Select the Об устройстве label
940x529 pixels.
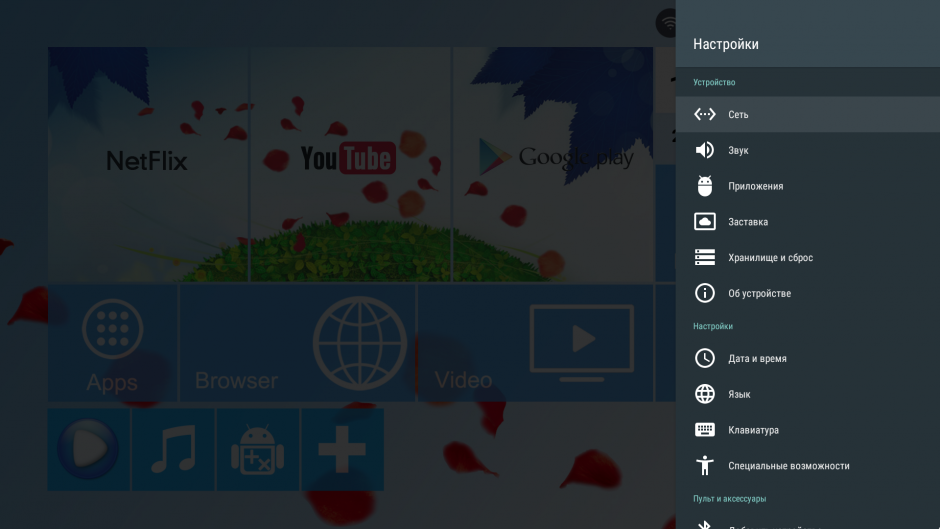coord(760,293)
